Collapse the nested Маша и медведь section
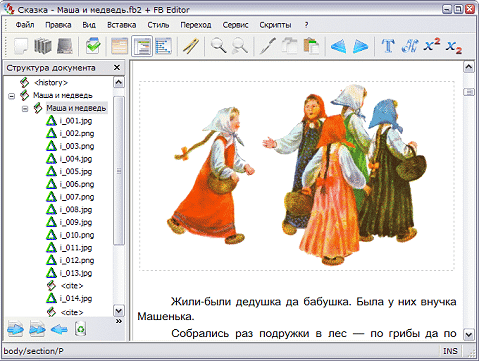479x361 pixels. pyautogui.click(x=25, y=109)
